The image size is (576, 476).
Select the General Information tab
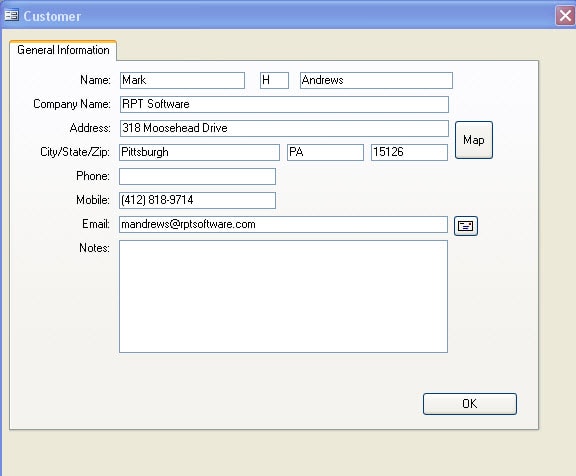click(63, 50)
